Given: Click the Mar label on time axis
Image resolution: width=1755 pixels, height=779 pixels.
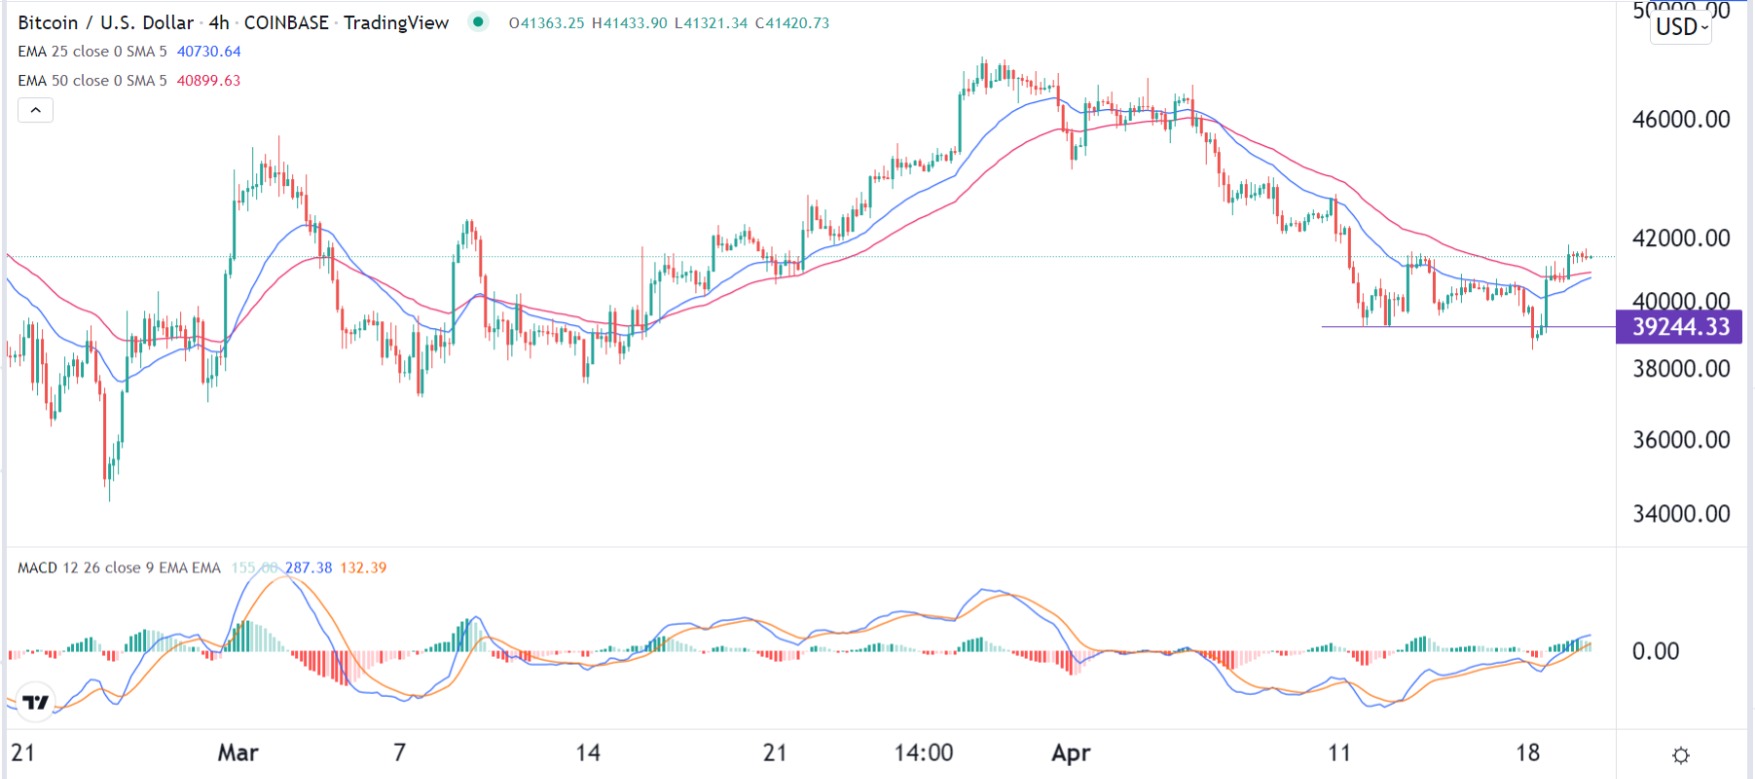Looking at the screenshot, I should click(x=238, y=752).
